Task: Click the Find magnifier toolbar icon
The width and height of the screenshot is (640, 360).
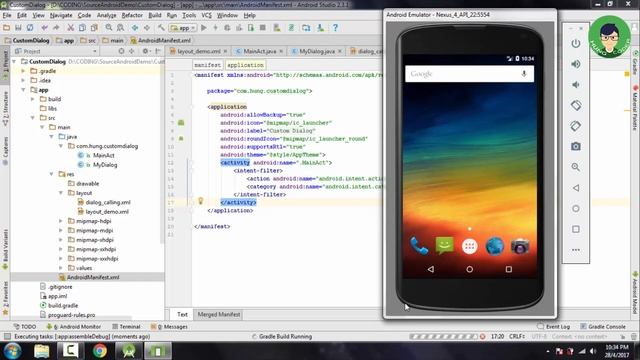Action: pyautogui.click(x=109, y=28)
